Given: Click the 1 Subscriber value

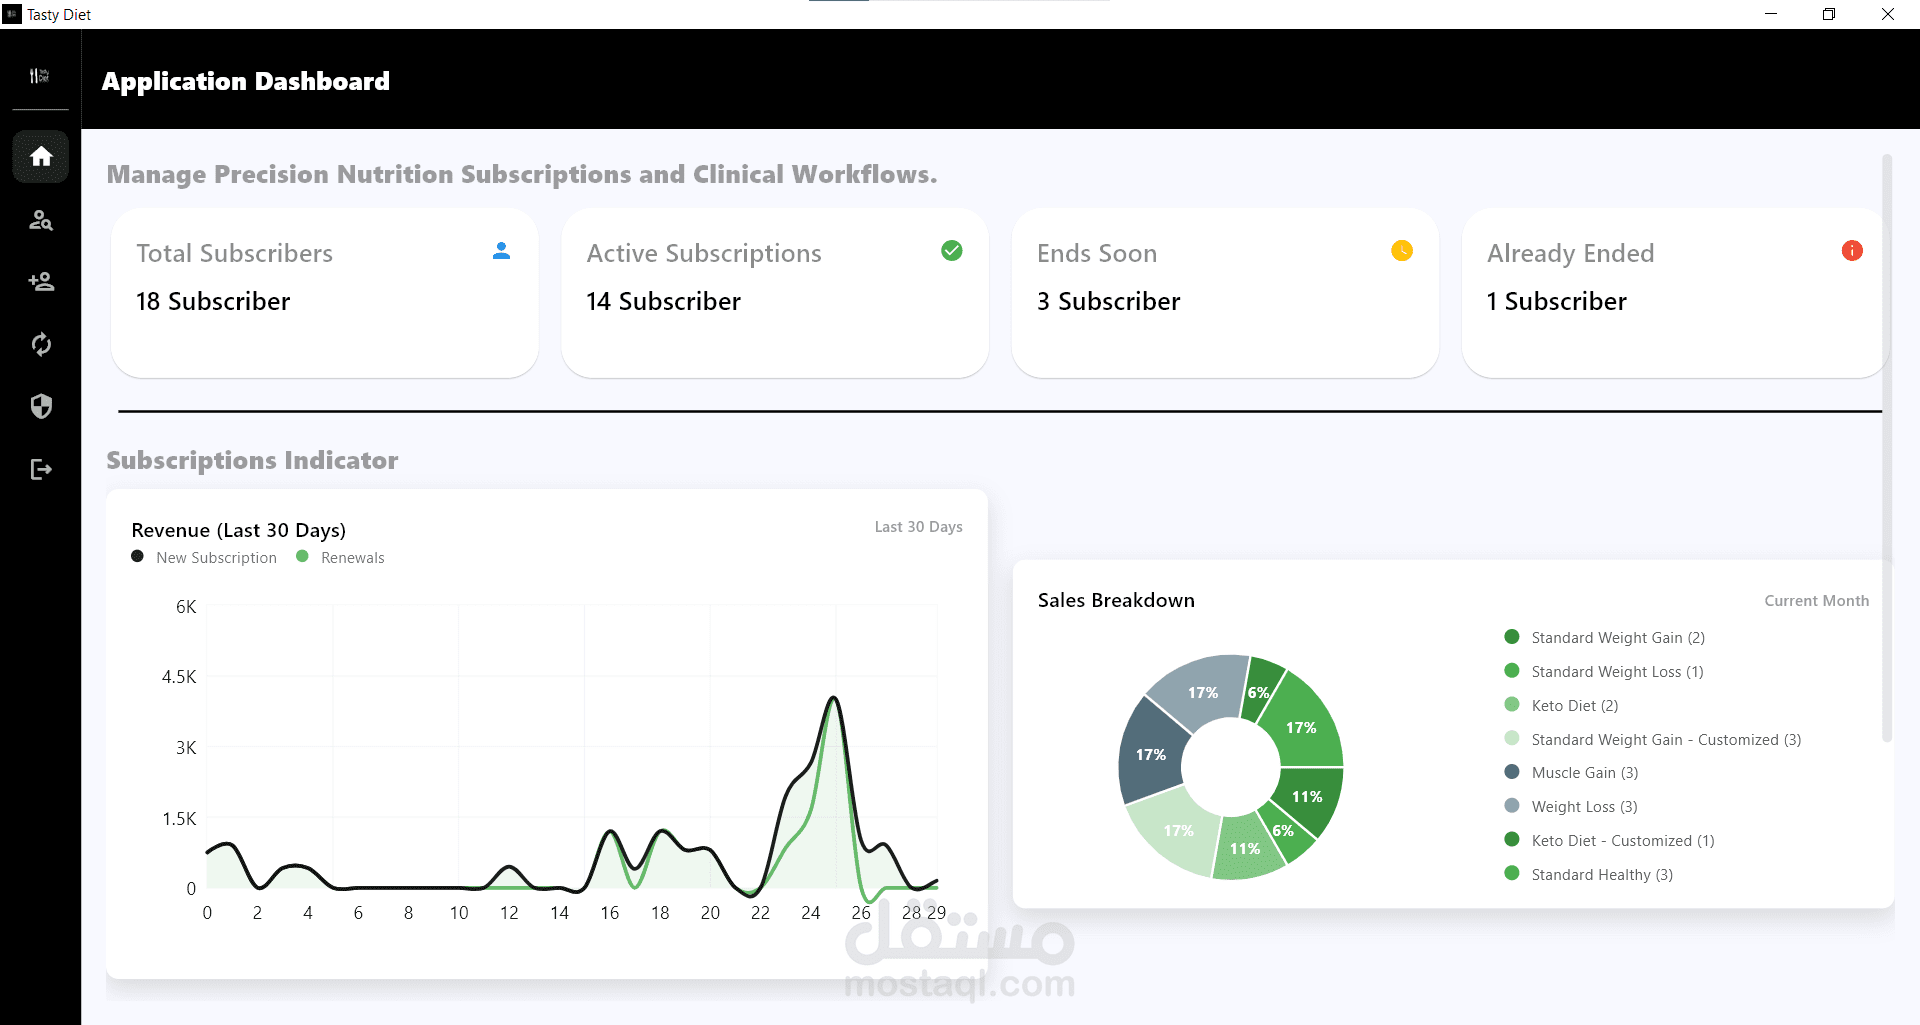Looking at the screenshot, I should click(x=1556, y=301).
